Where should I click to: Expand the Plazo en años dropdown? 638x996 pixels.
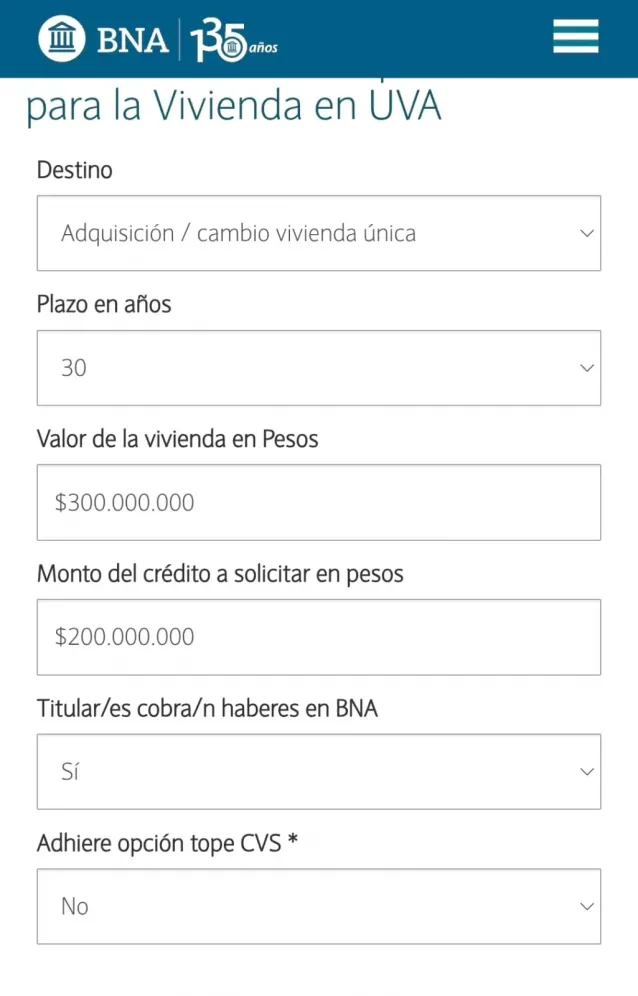pos(319,368)
